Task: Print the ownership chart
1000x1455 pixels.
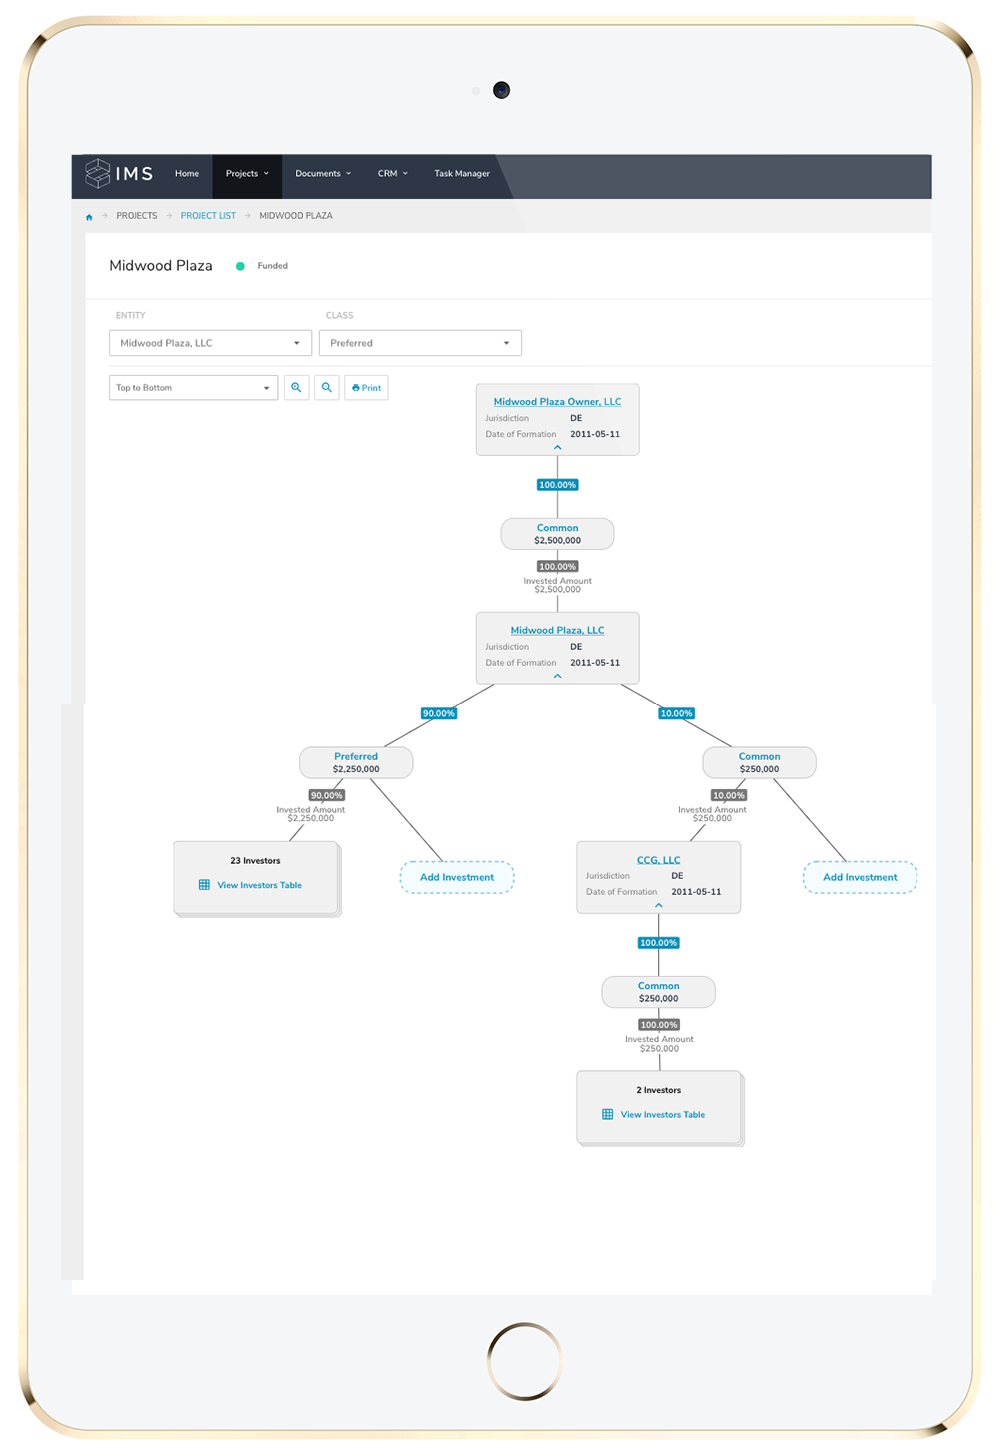Action: [366, 388]
